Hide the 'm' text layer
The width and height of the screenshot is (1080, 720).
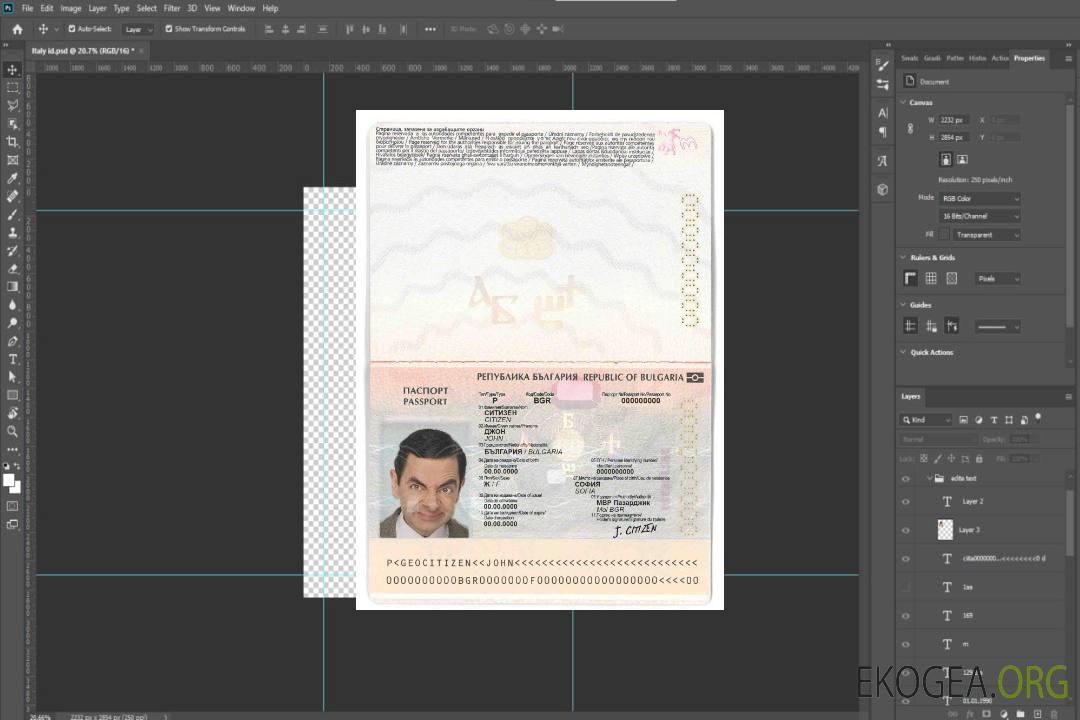[906, 645]
